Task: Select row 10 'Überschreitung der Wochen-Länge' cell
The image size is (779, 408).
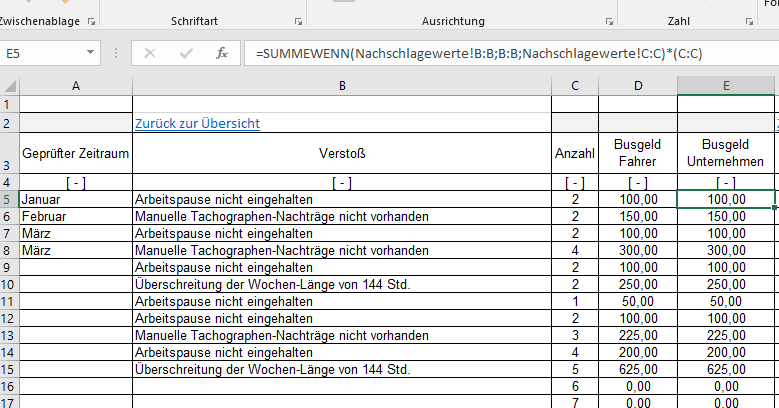Action: pos(342,284)
